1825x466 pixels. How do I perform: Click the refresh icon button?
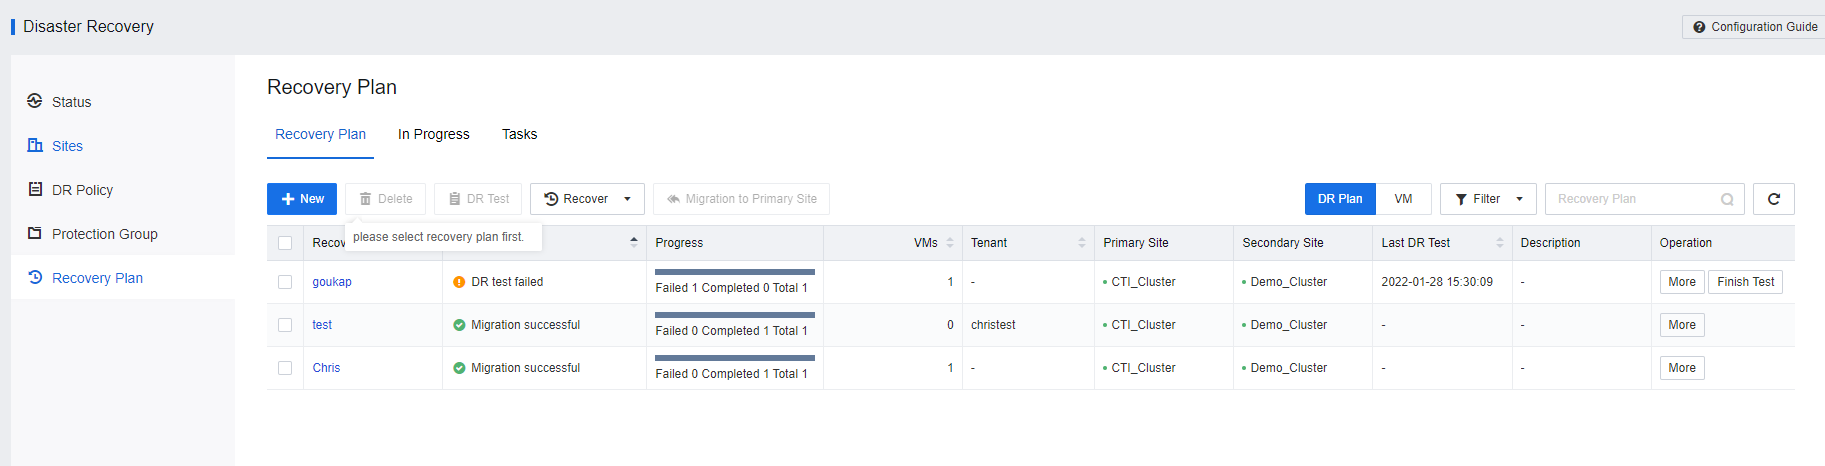[1773, 199]
